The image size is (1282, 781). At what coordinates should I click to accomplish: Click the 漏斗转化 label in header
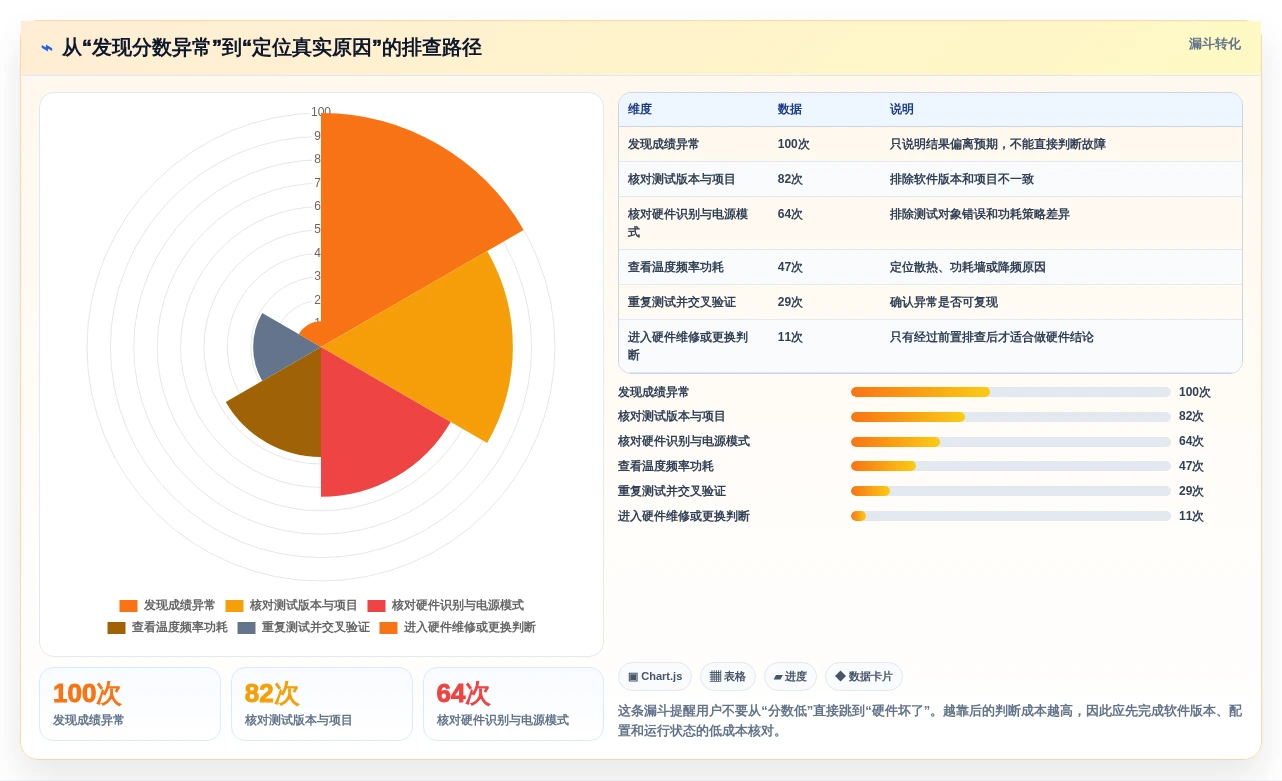tap(1214, 44)
